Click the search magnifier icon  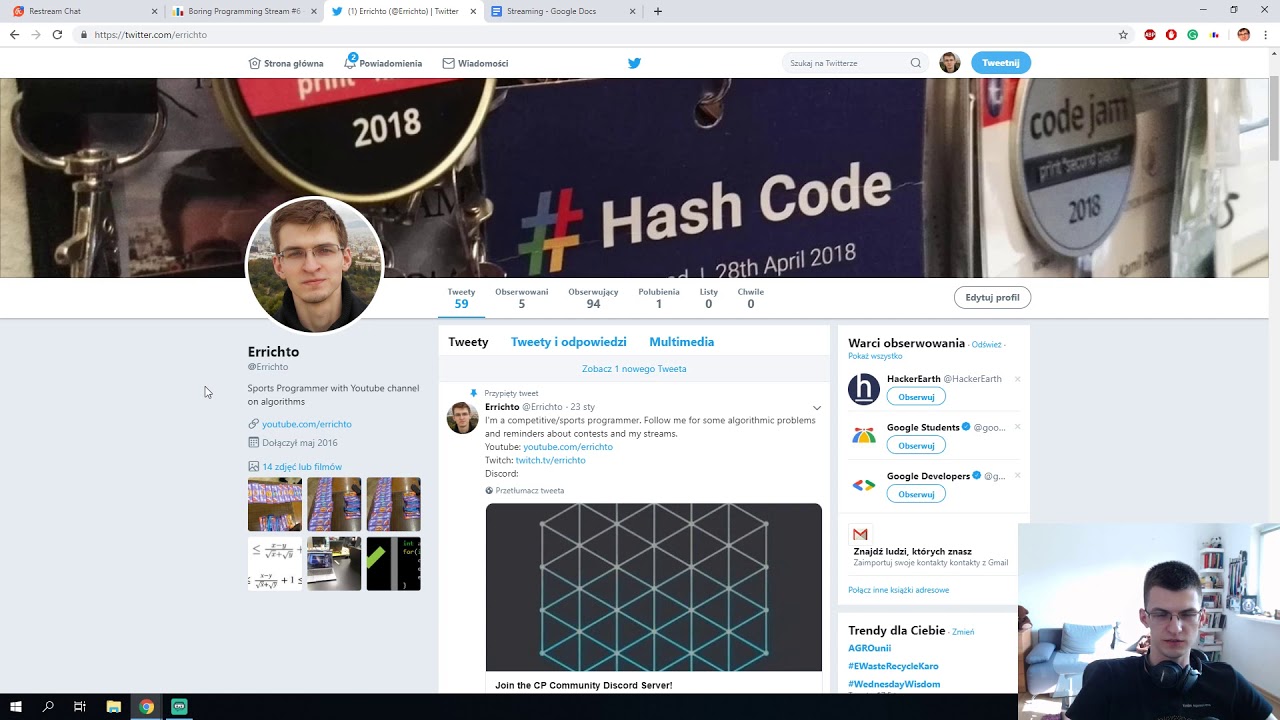pos(915,63)
